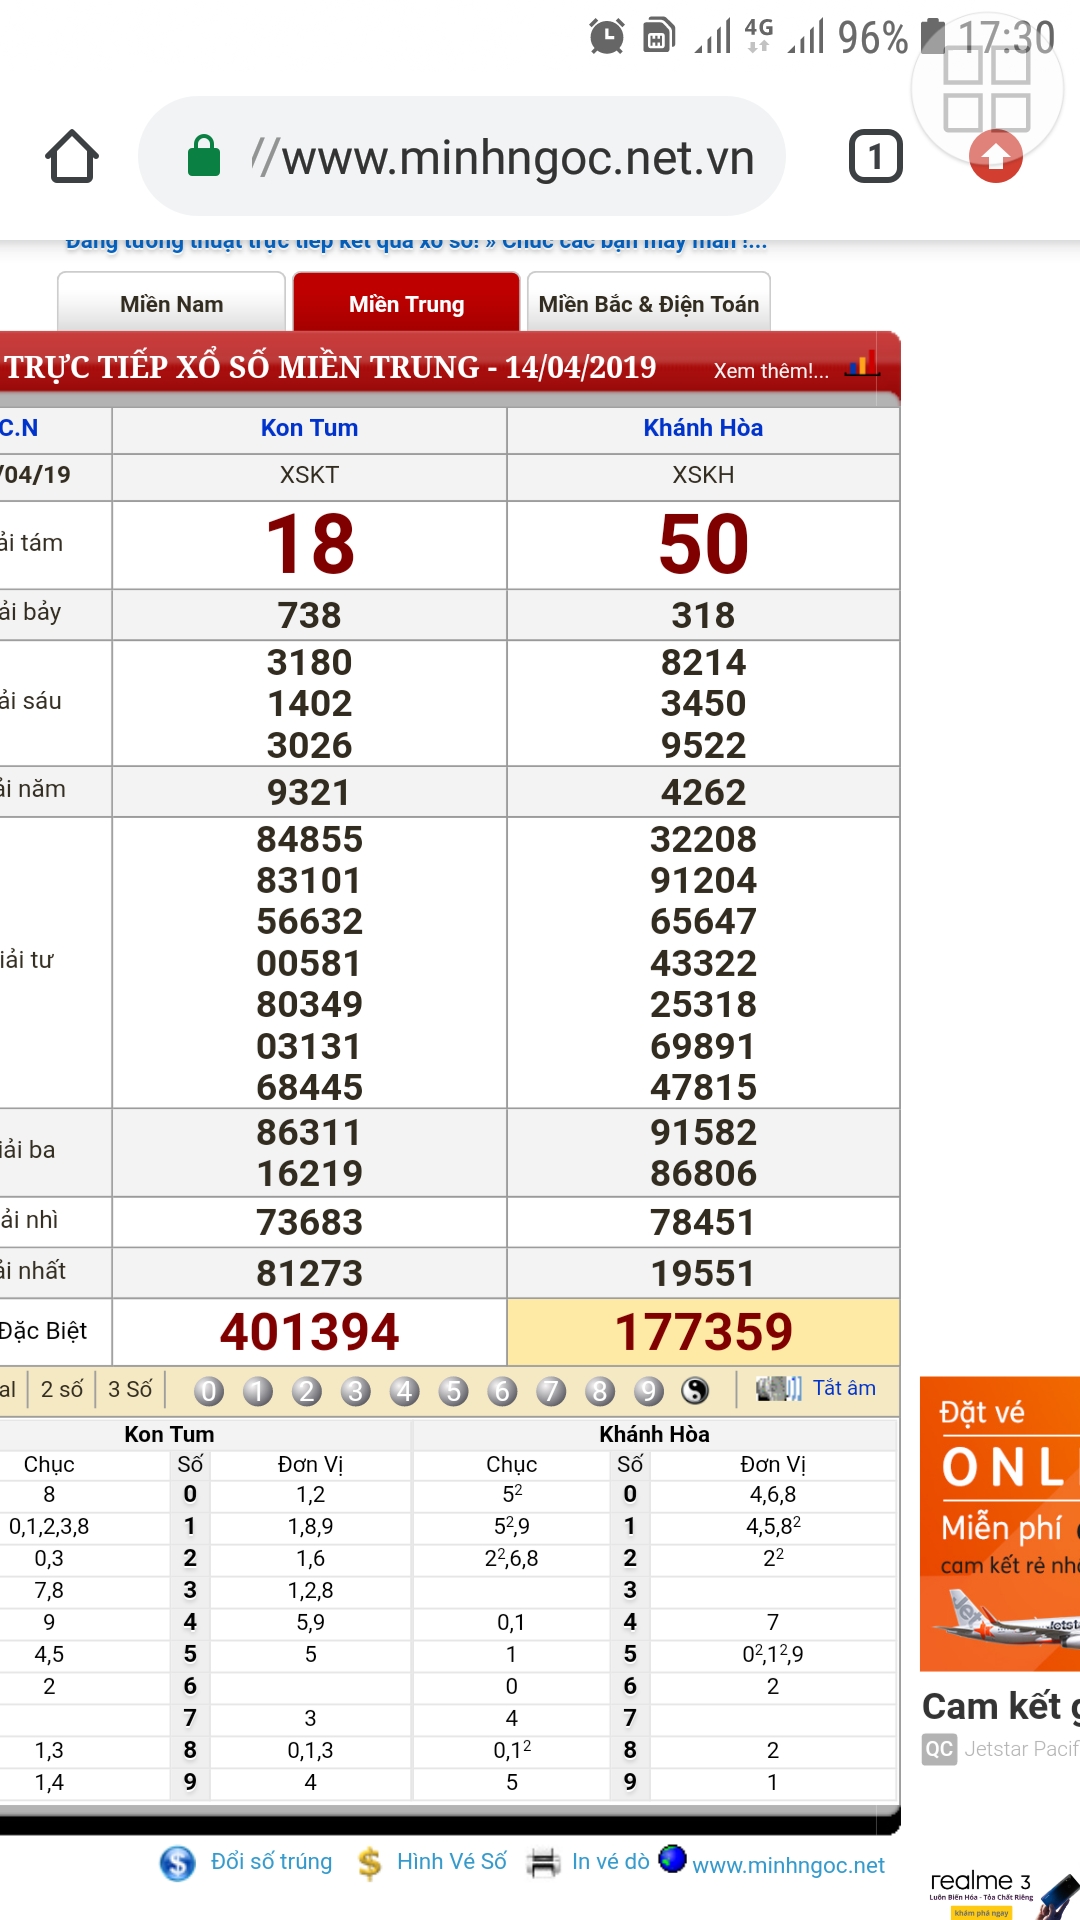Open Hình Vé Số link
Screen dimensions: 1080x1920
pyautogui.click(x=451, y=1862)
